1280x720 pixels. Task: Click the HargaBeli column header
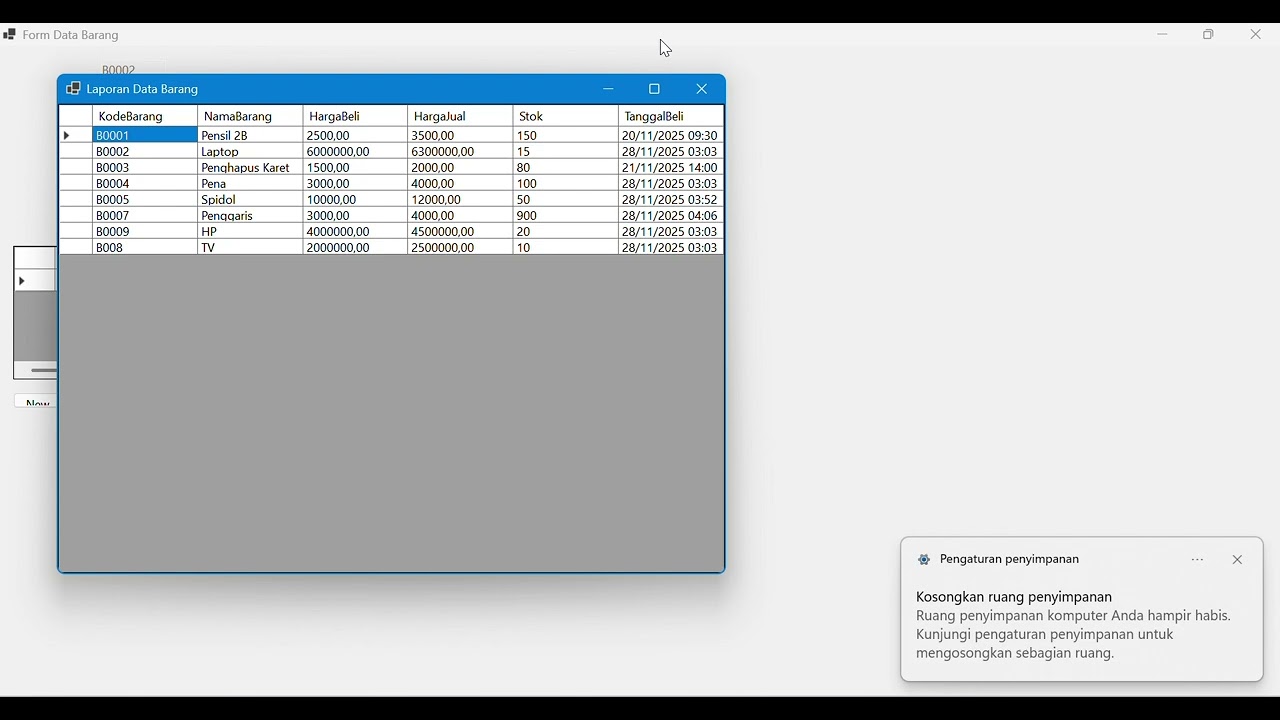coord(355,116)
